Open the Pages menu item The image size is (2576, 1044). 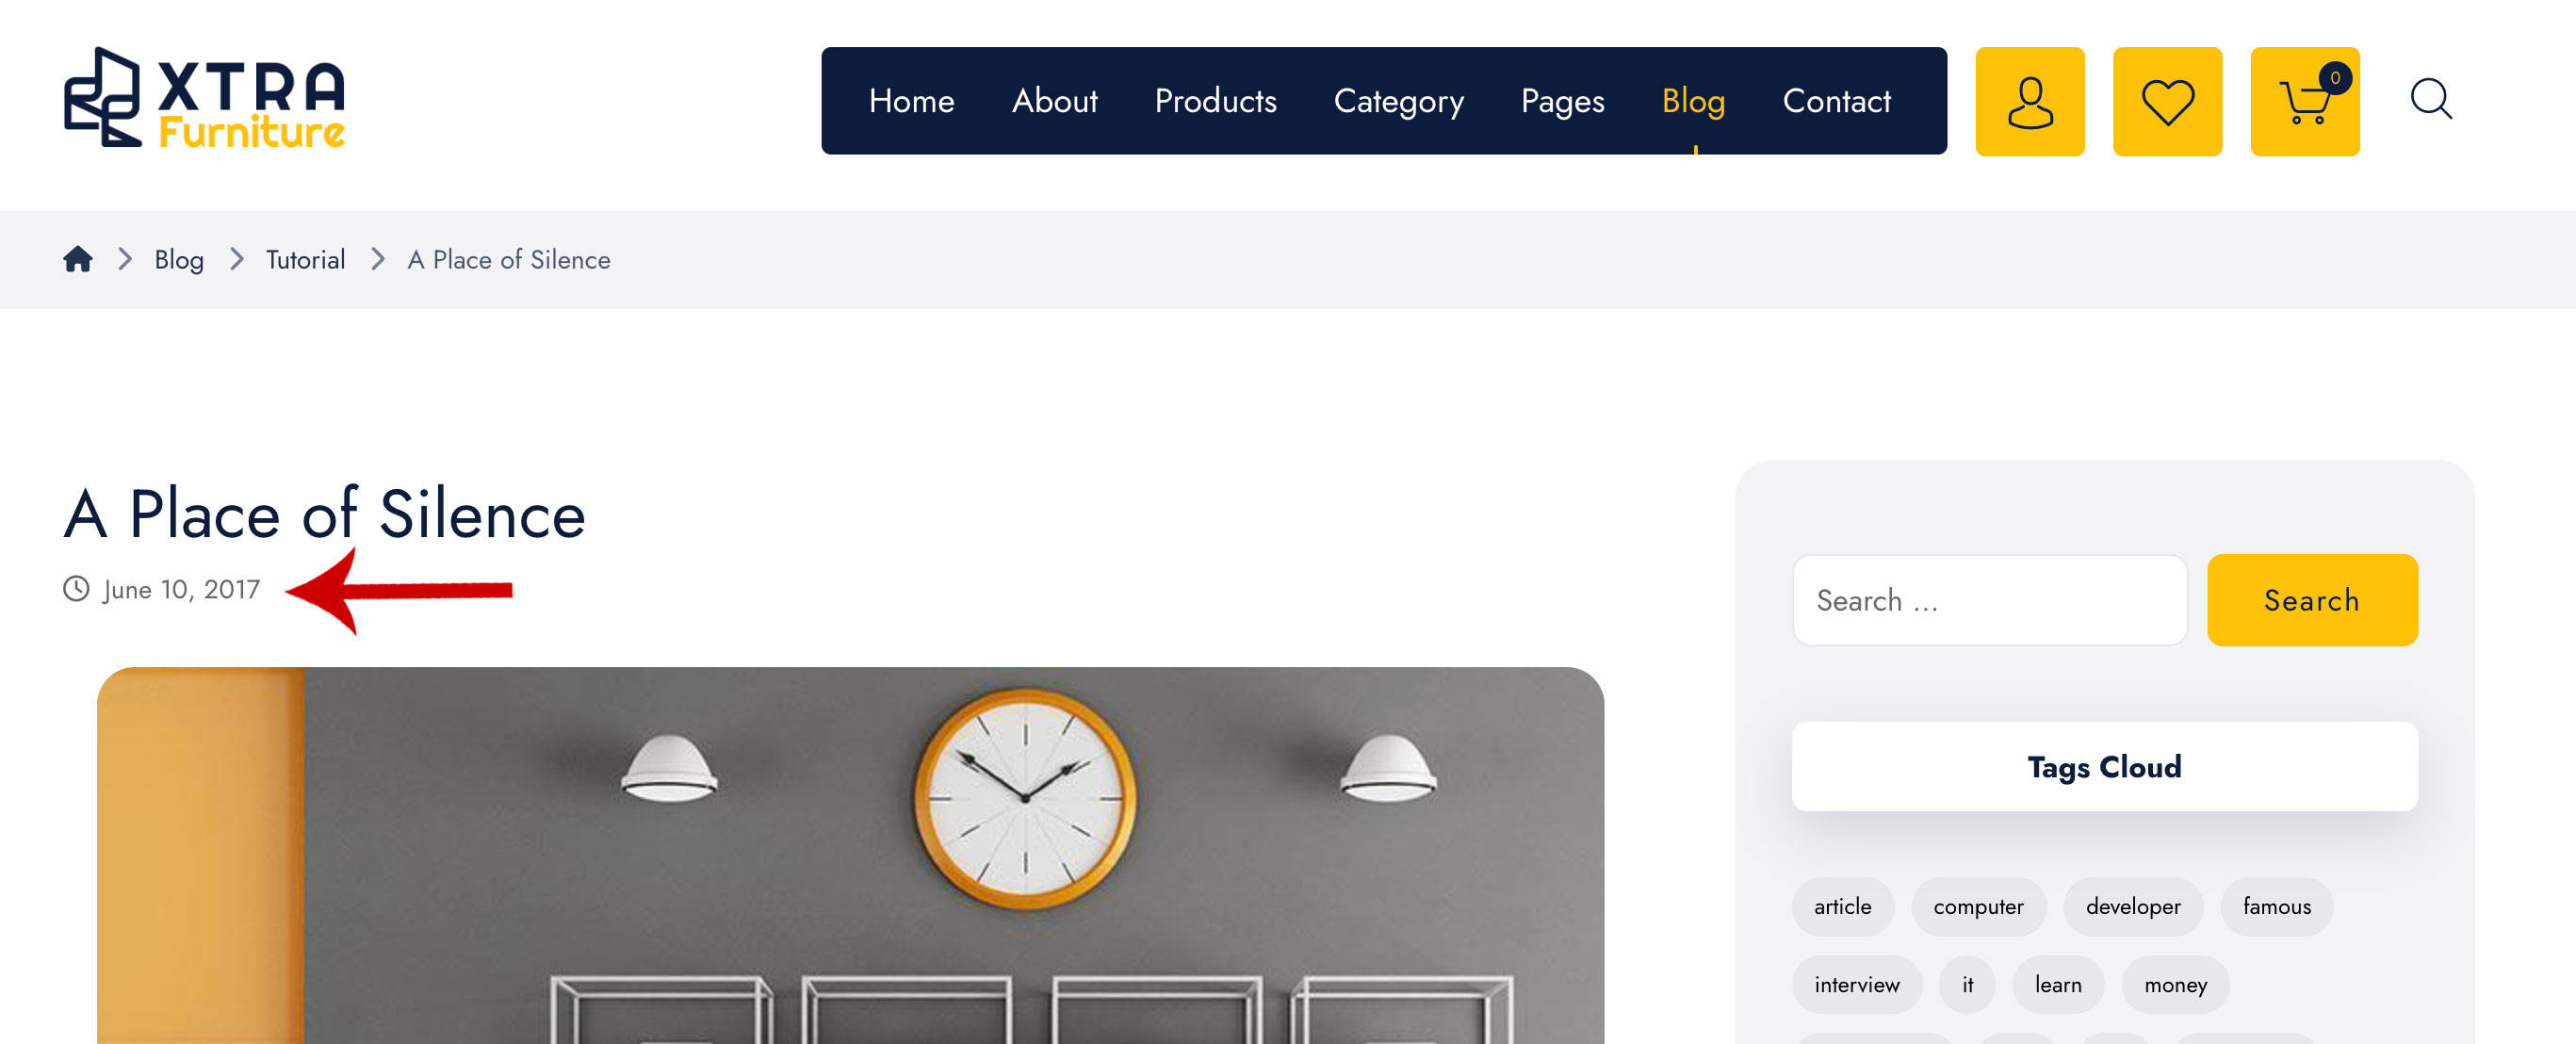click(1562, 101)
